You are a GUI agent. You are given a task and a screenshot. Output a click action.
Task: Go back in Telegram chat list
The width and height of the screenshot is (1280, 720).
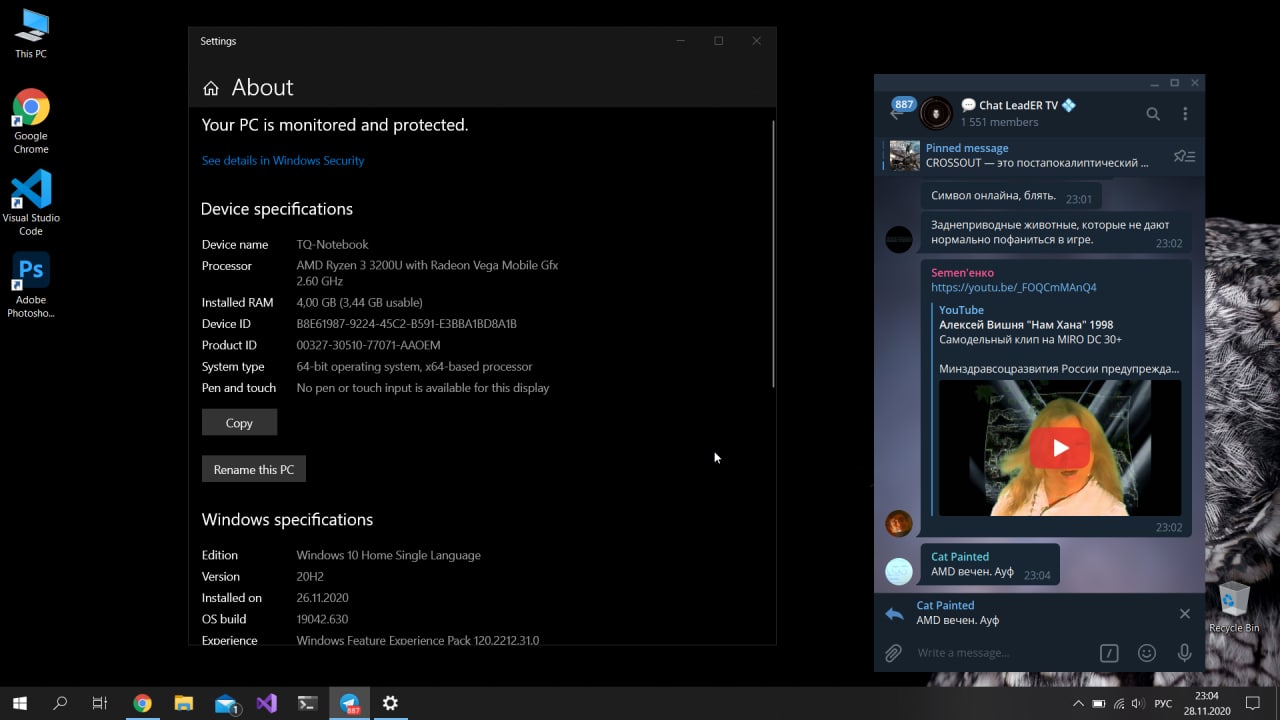click(x=897, y=113)
